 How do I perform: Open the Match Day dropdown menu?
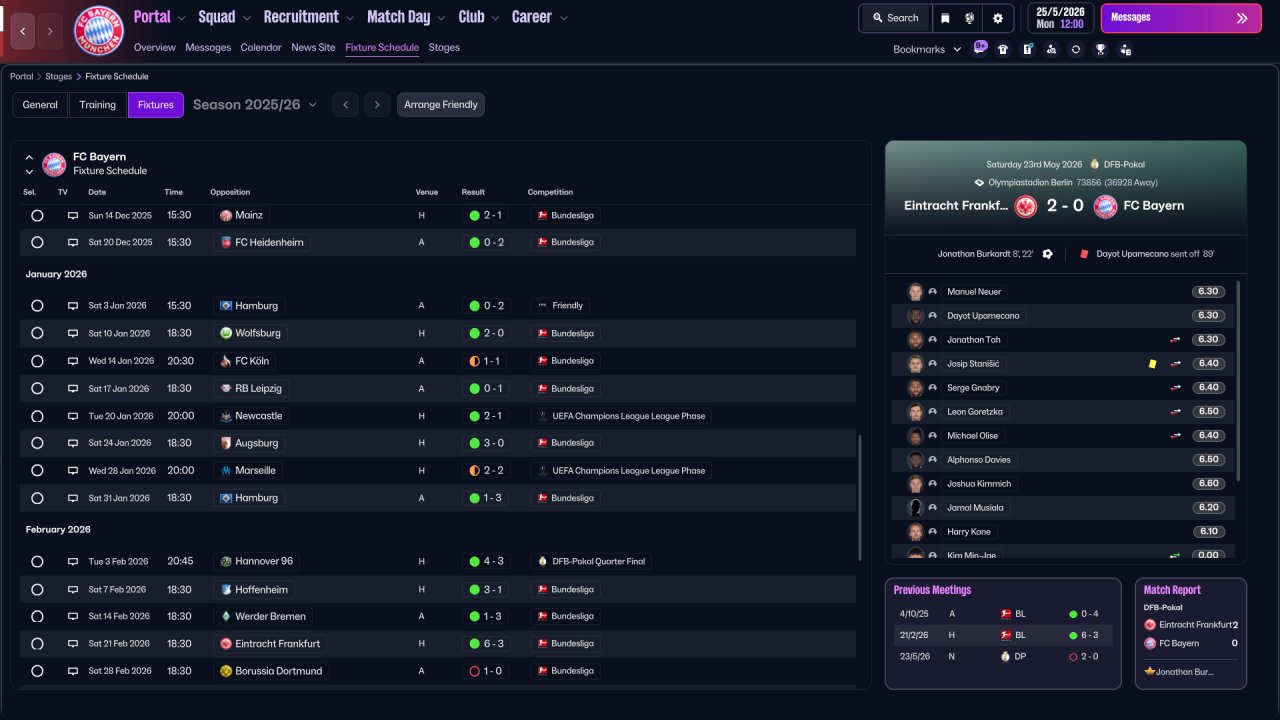point(407,17)
